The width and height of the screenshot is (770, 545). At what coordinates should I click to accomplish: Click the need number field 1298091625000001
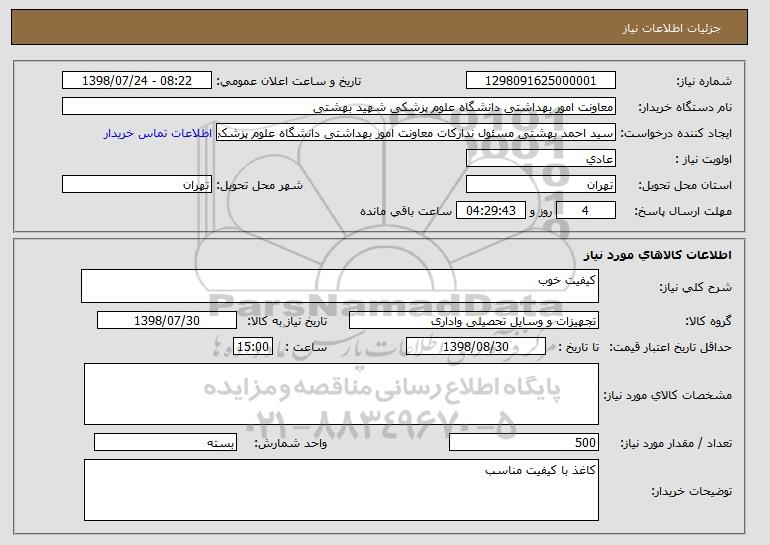click(541, 81)
